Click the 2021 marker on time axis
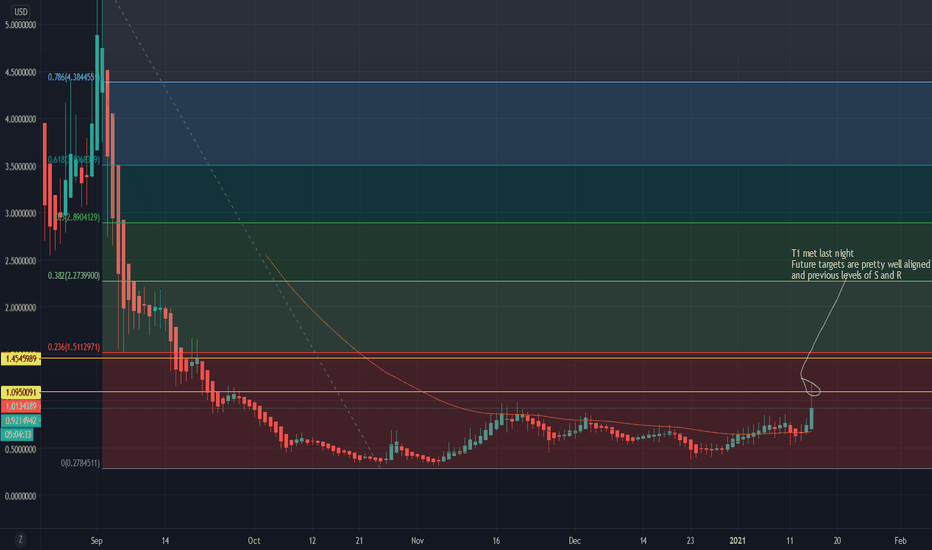Viewport: 932px width, 550px height. pos(737,540)
